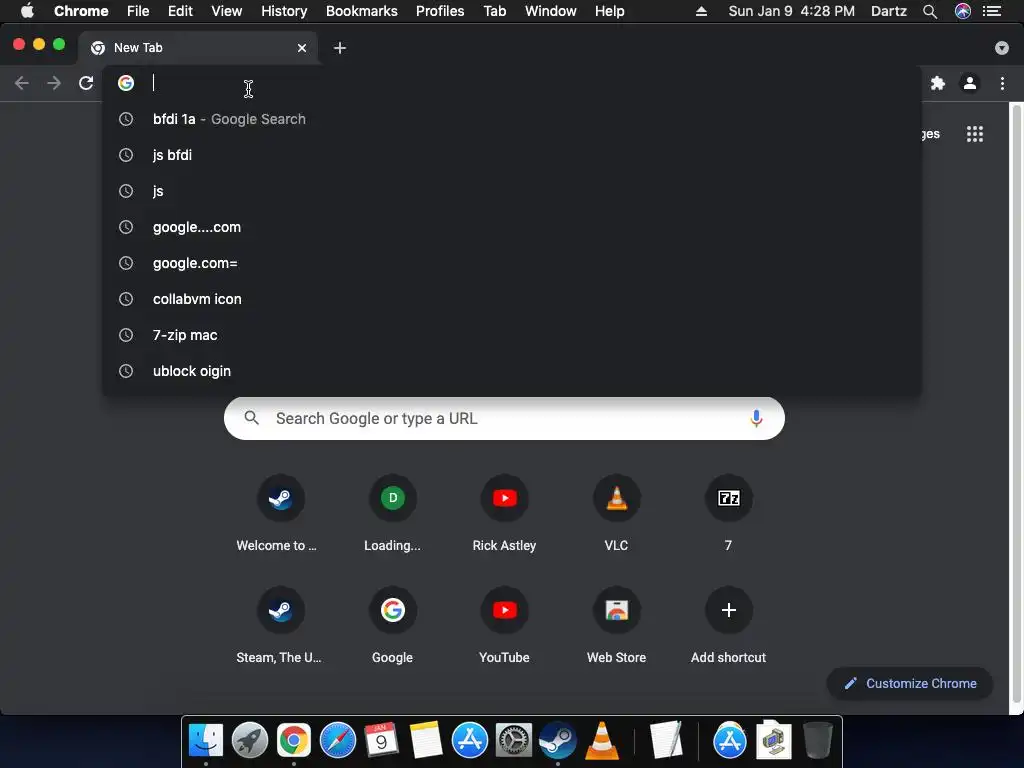The width and height of the screenshot is (1024, 768).
Task: Click the date and time in menu bar
Action: tap(792, 11)
